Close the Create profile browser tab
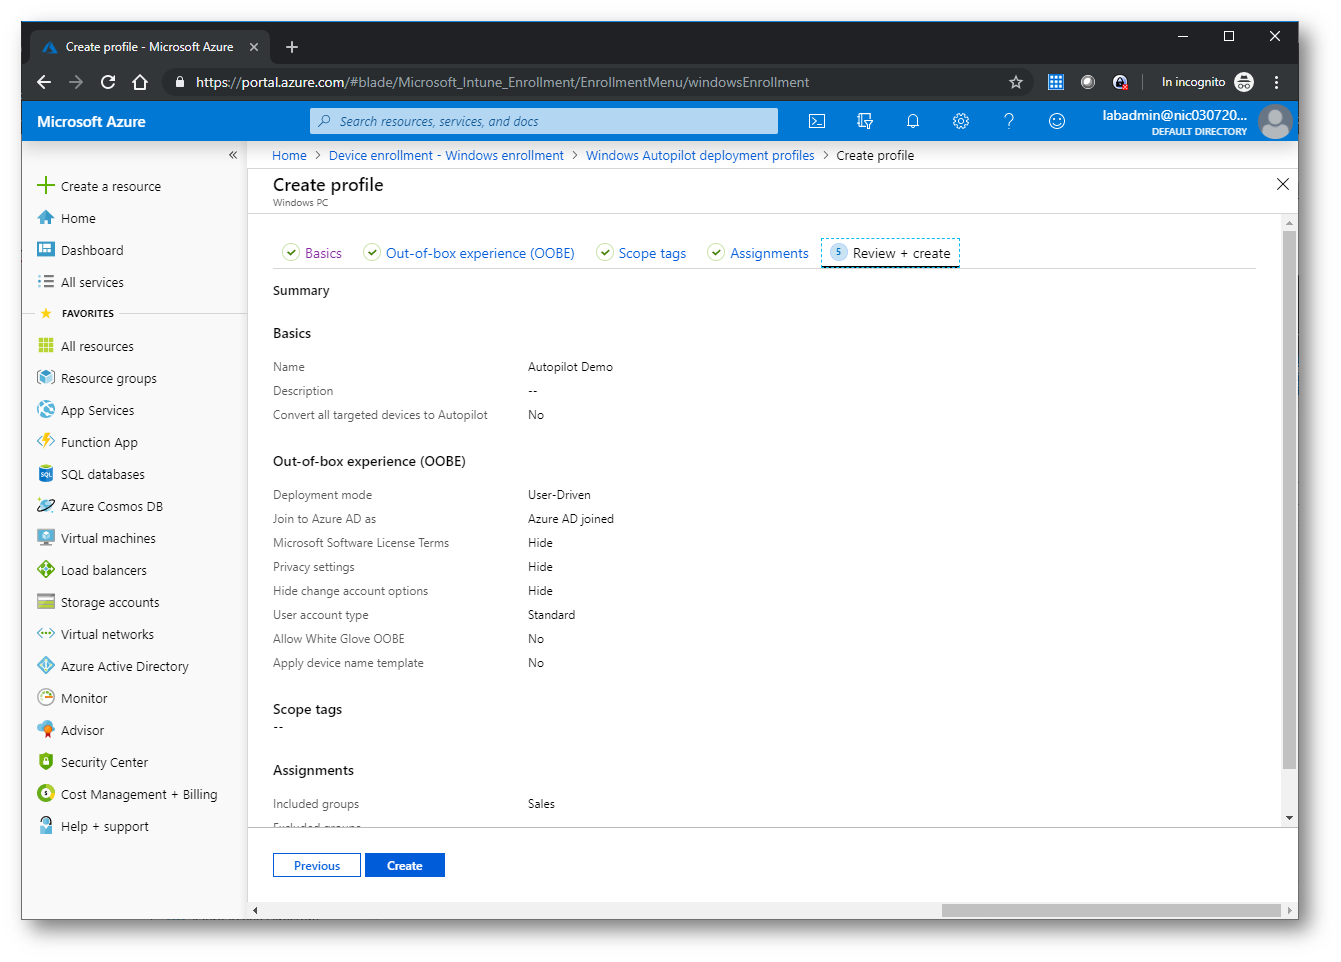The width and height of the screenshot is (1341, 962). click(x=254, y=47)
